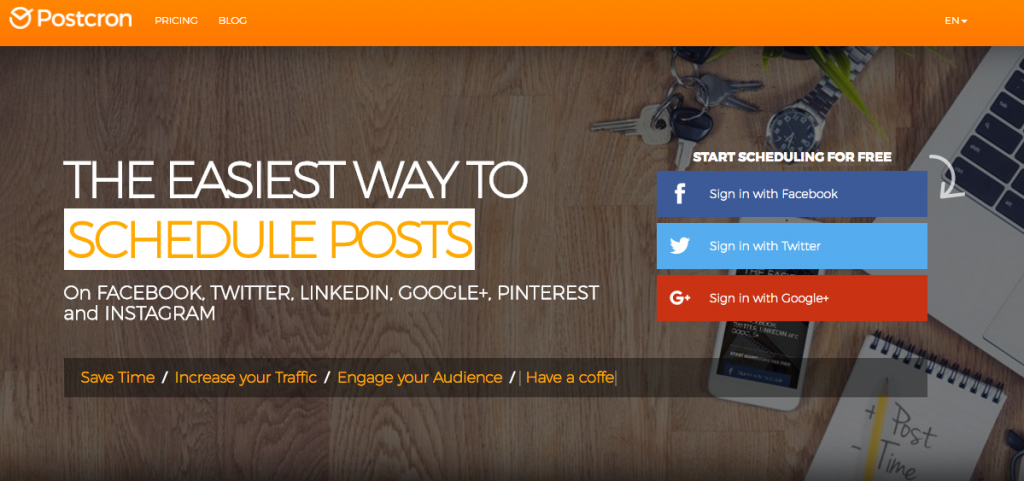Click the Twitter bird icon
The image size is (1024, 481).
click(680, 246)
